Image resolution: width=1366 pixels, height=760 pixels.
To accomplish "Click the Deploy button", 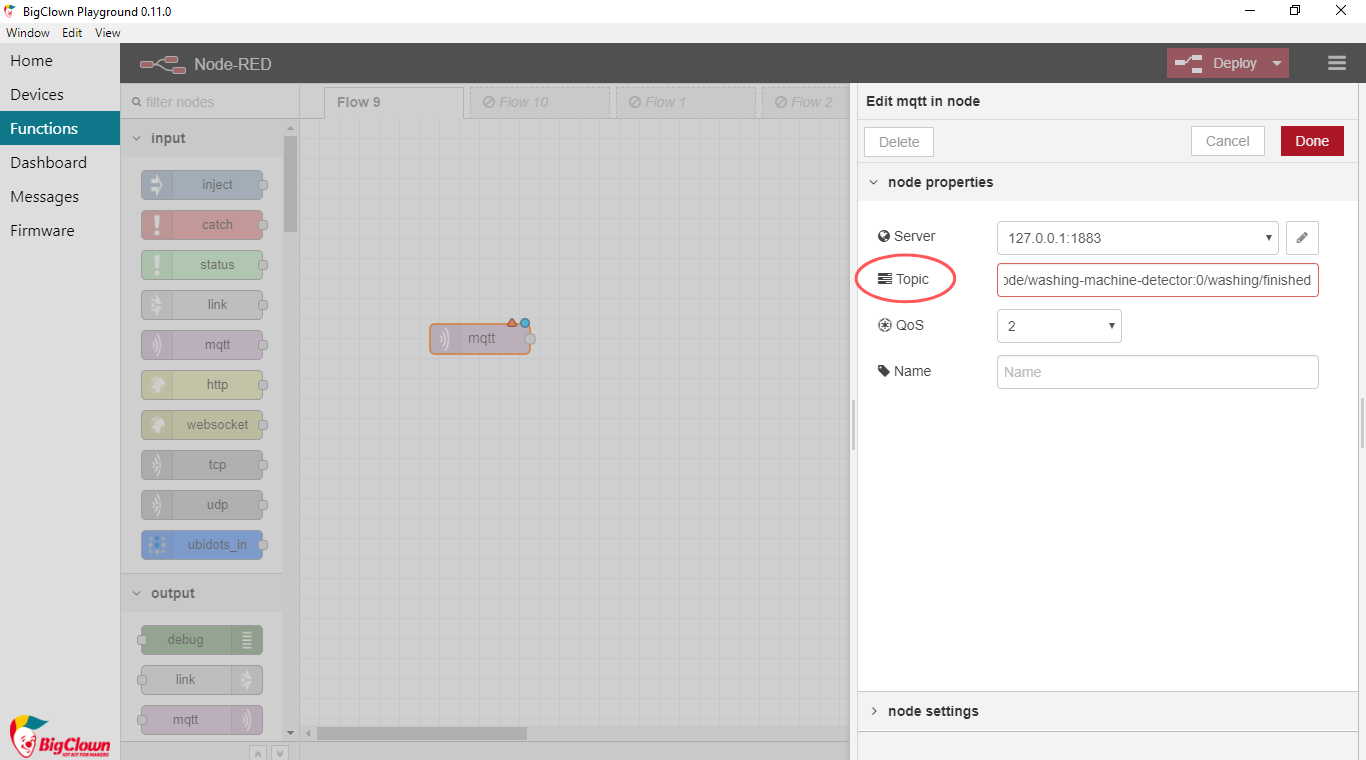I will pyautogui.click(x=1217, y=63).
